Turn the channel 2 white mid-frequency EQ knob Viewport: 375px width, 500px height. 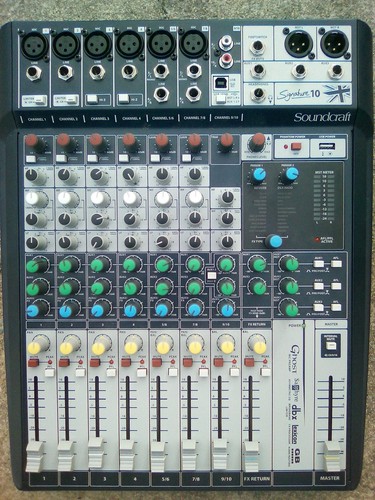pyautogui.click(x=65, y=198)
